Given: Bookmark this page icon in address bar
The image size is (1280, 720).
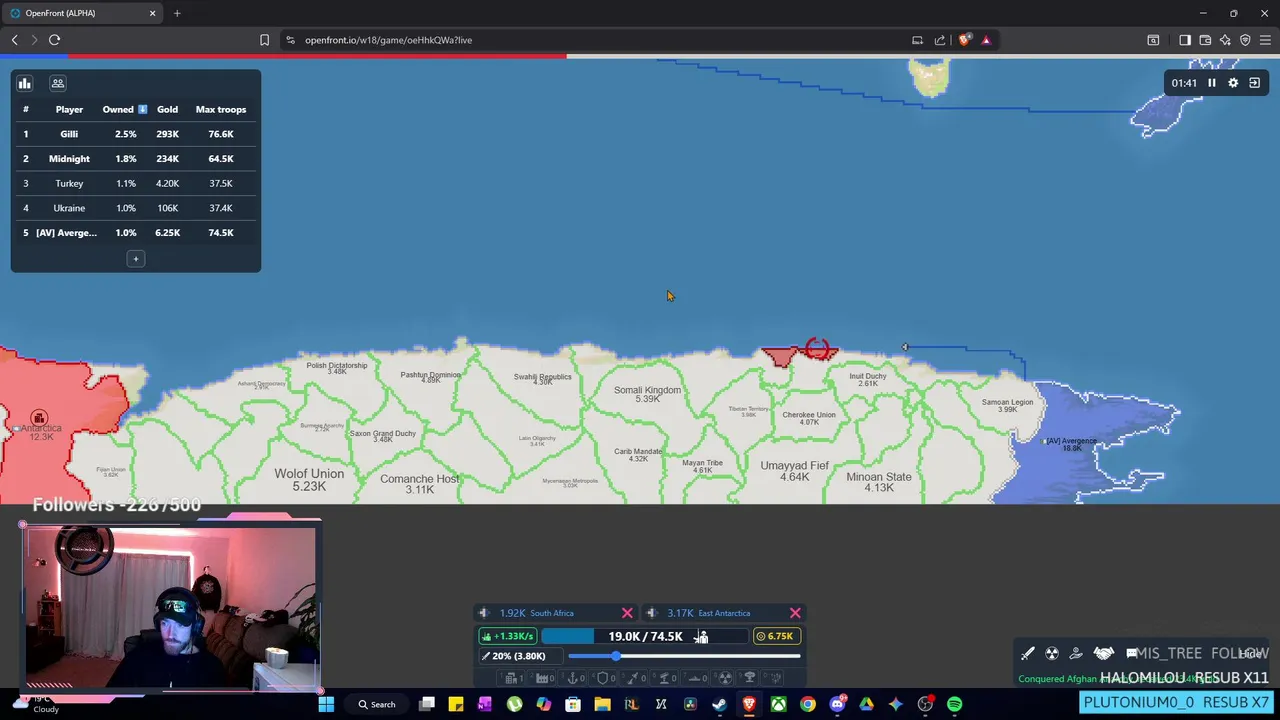Looking at the screenshot, I should (x=264, y=40).
